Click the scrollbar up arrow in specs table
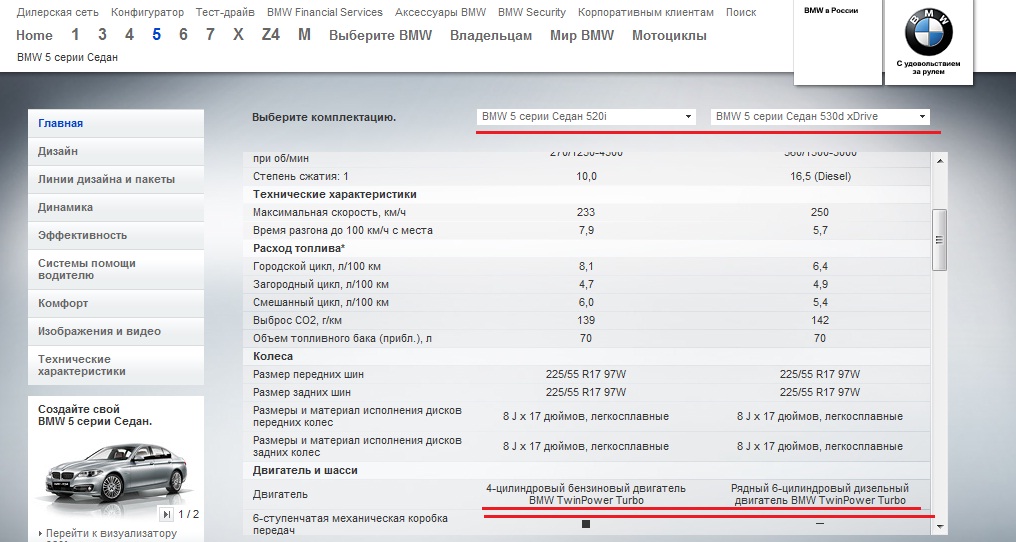Viewport: 1016px width, 542px height. pyautogui.click(x=938, y=160)
